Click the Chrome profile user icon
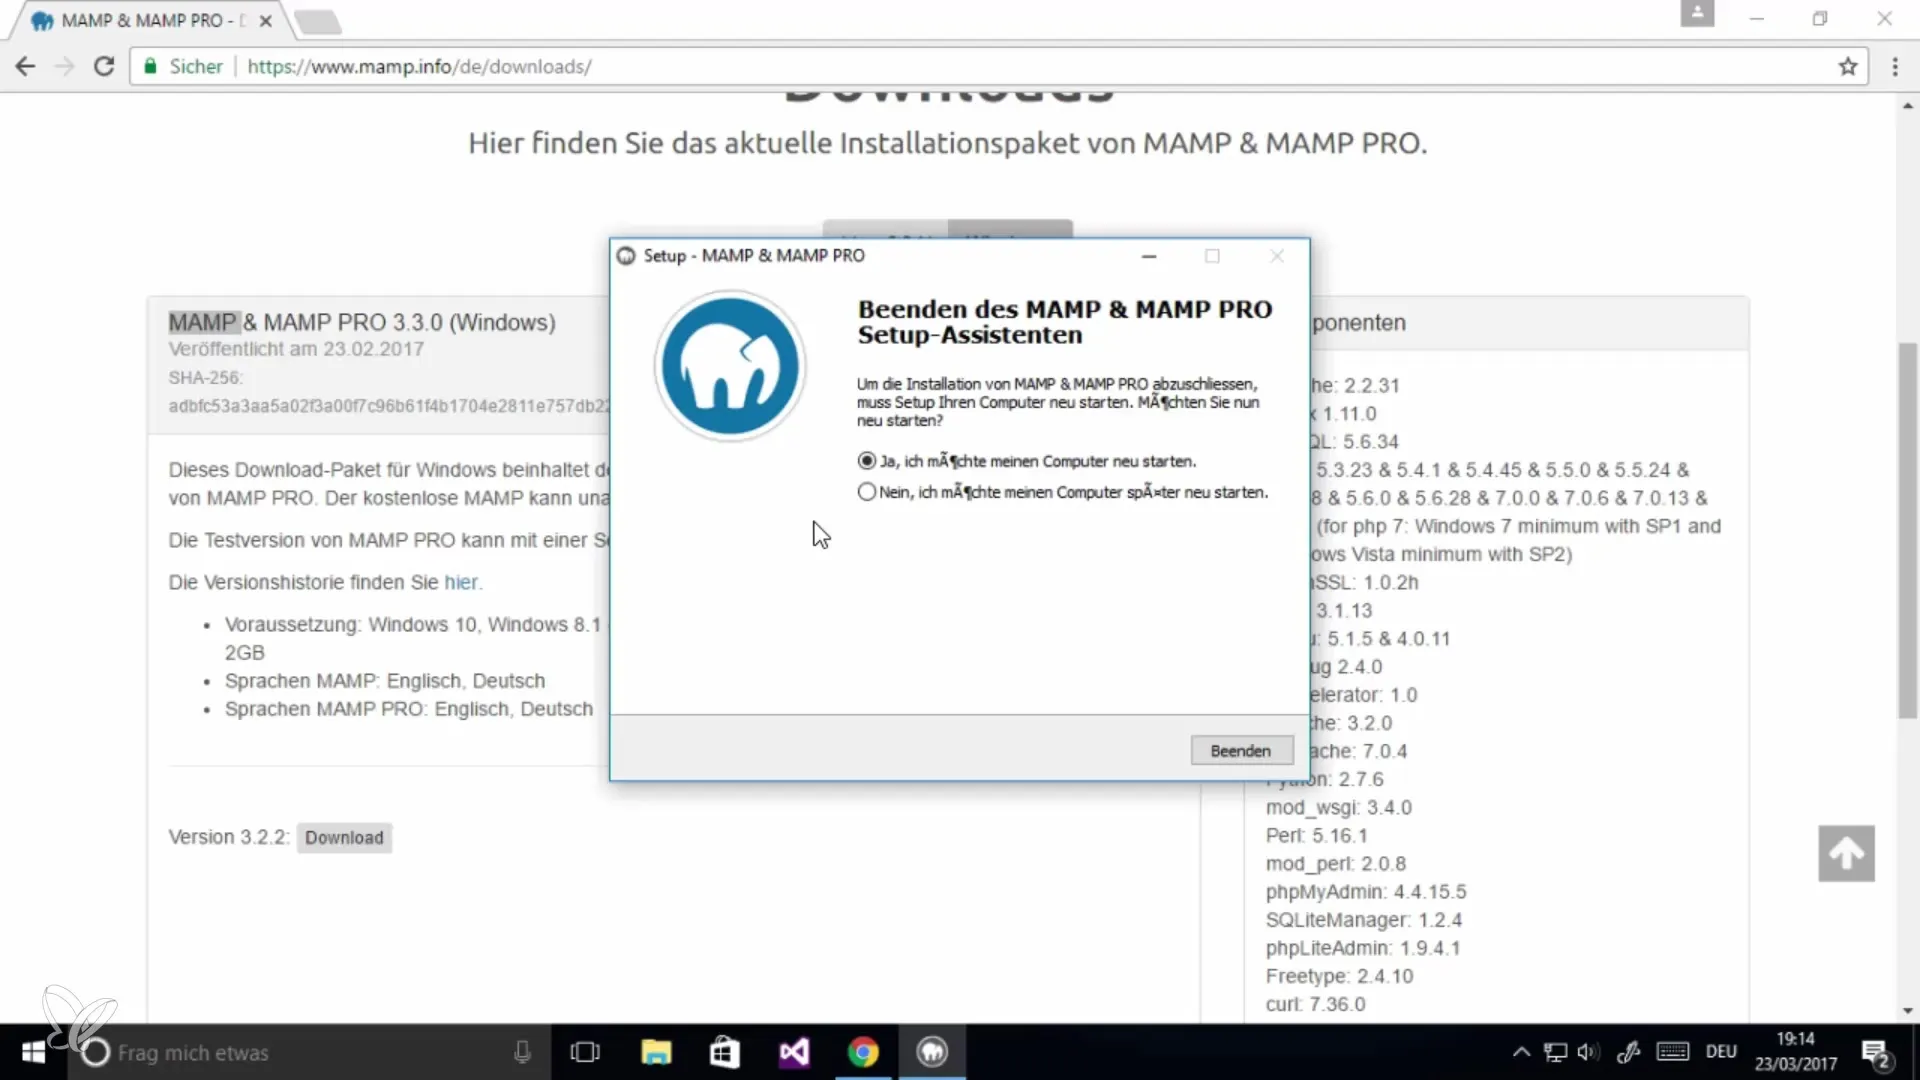The image size is (1920, 1080). point(1697,14)
